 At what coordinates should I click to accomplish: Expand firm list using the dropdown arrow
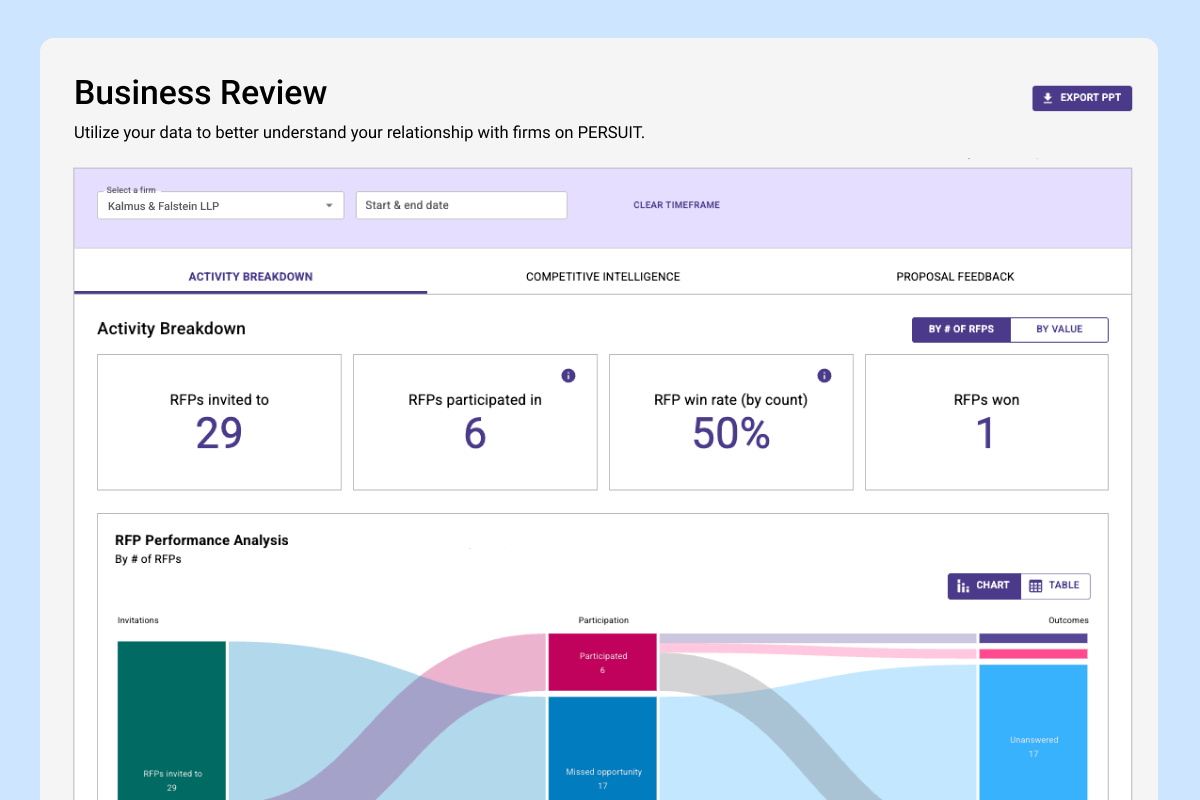click(x=329, y=206)
